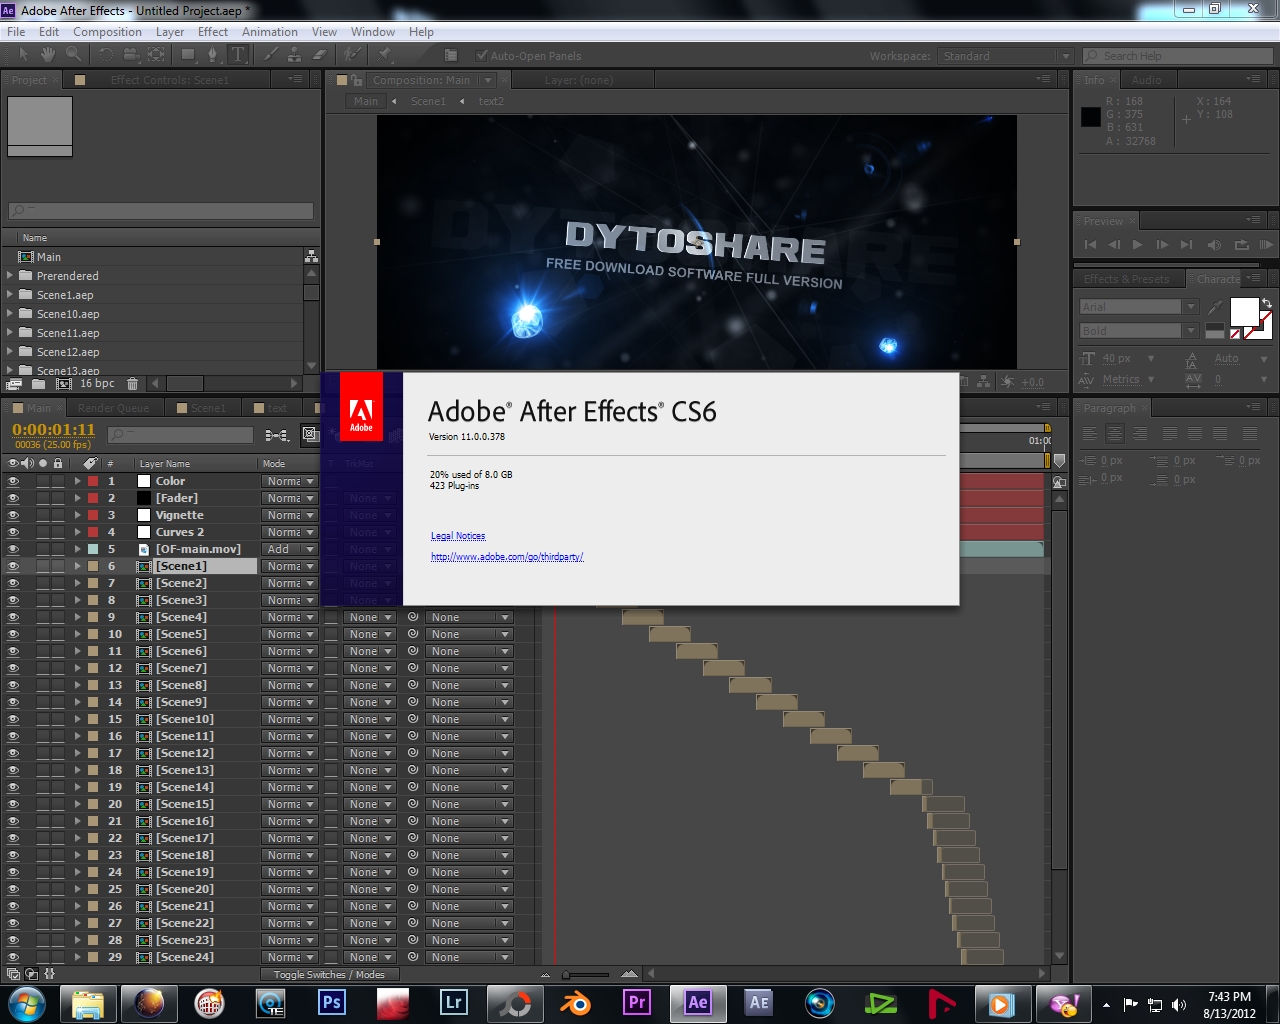Switch to the Audio panel tab

click(1147, 80)
